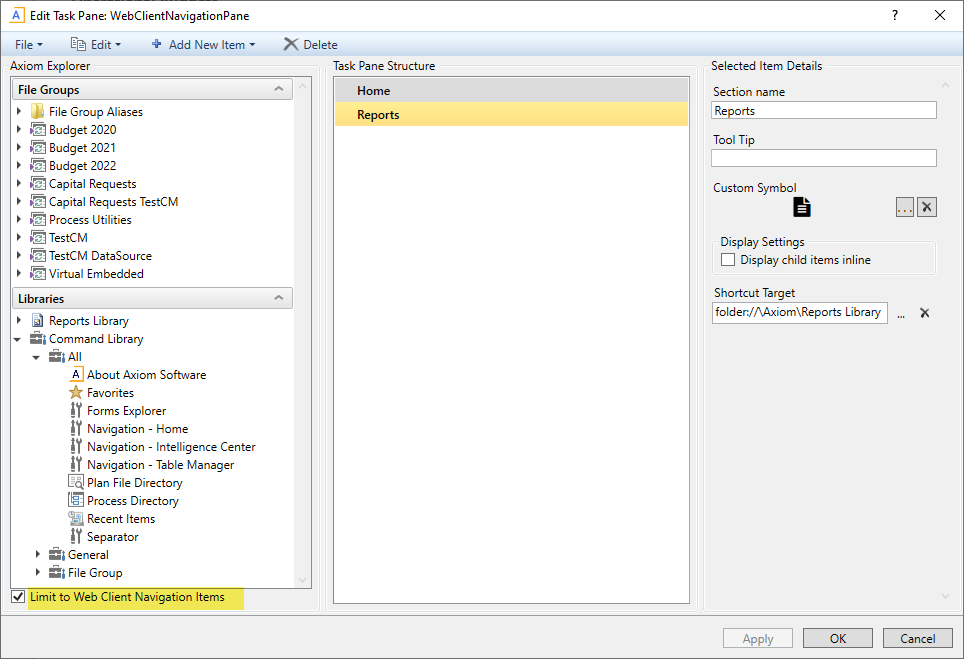Click the Section name text field
The height and width of the screenshot is (659, 964).
pyautogui.click(x=824, y=111)
